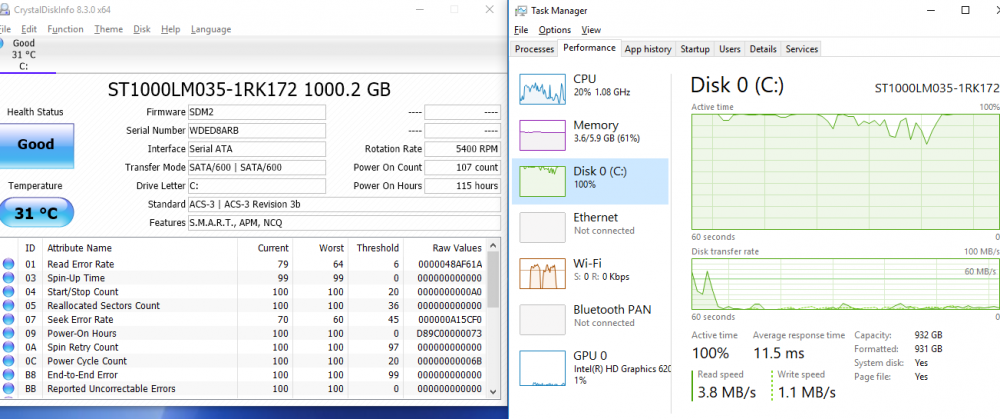Select the Memory graph thumbnail
The height and width of the screenshot is (419, 1000).
point(542,135)
